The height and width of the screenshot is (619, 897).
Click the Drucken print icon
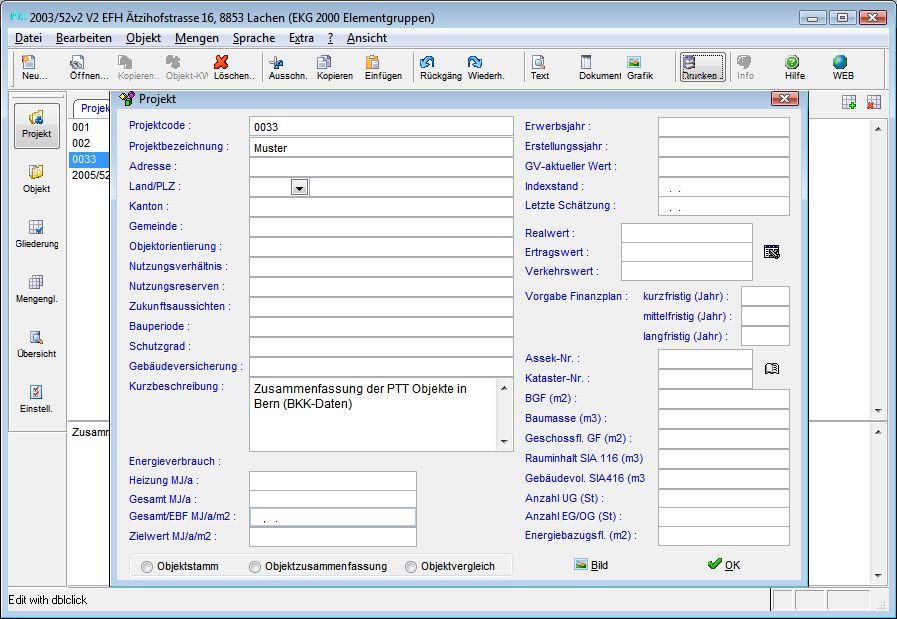702,67
